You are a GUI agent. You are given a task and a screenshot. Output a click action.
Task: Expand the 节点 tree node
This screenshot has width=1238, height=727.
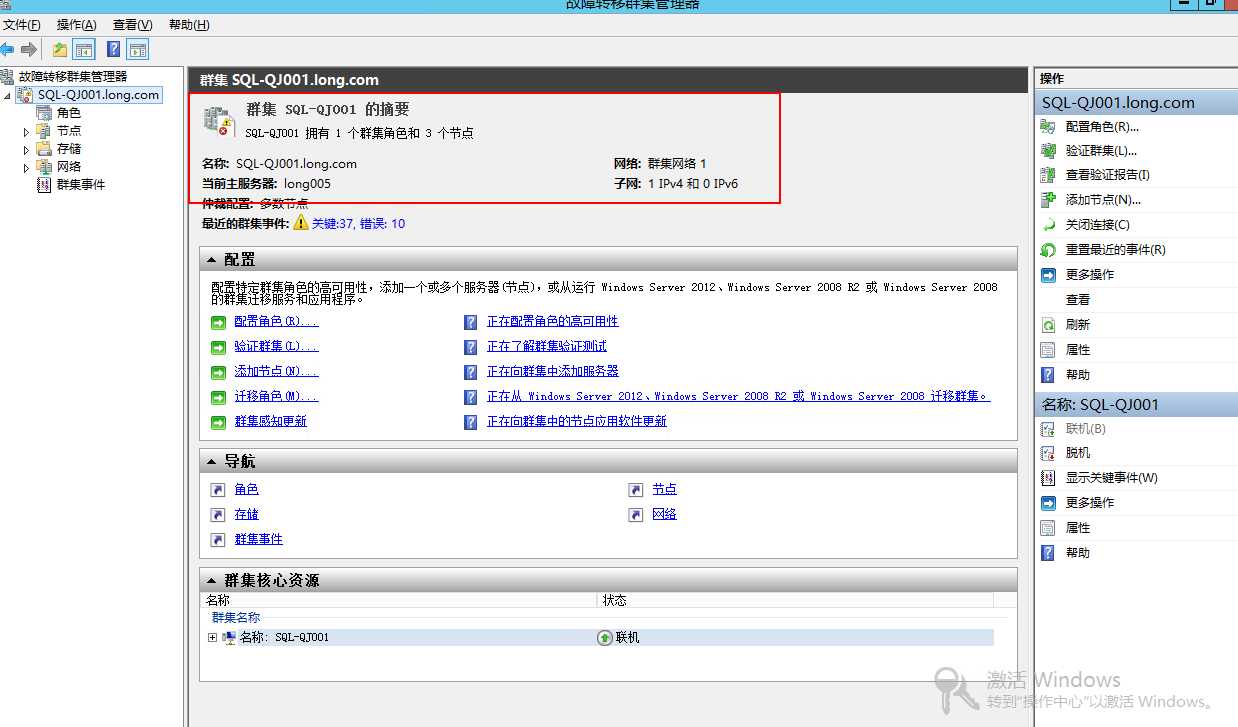point(27,131)
